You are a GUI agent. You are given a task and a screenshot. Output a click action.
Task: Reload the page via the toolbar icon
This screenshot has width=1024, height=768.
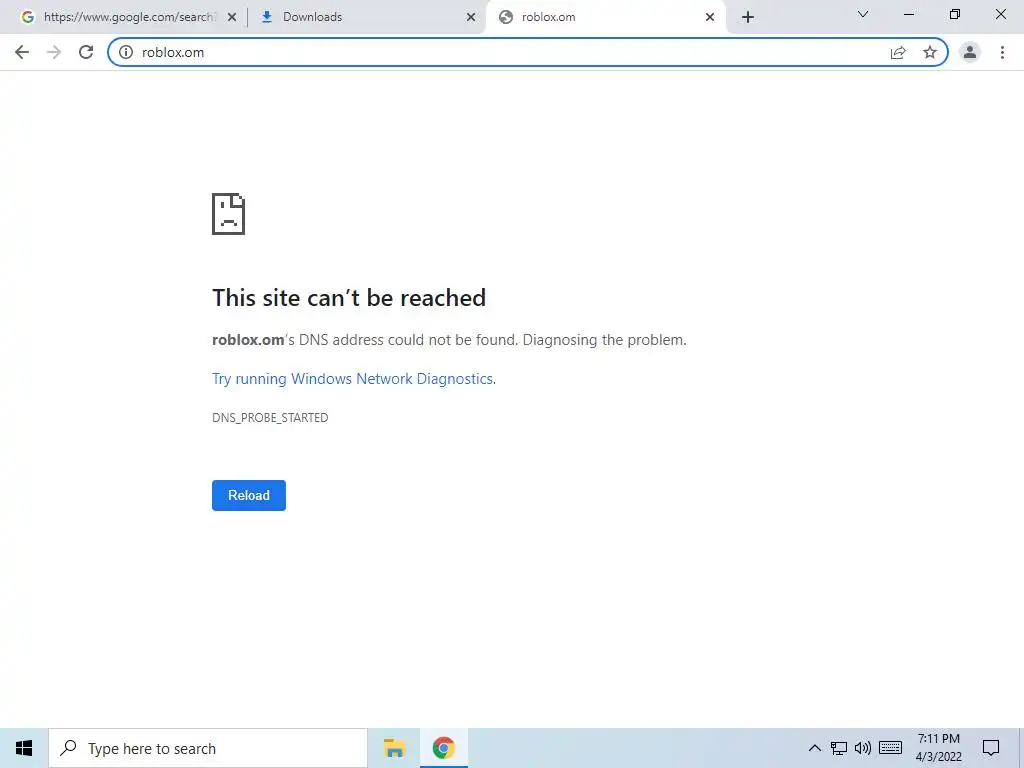point(86,52)
